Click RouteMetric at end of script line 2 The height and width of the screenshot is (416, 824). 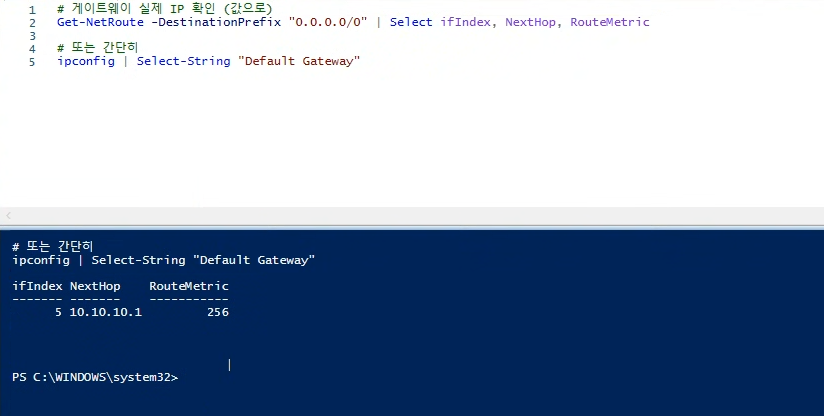point(610,22)
